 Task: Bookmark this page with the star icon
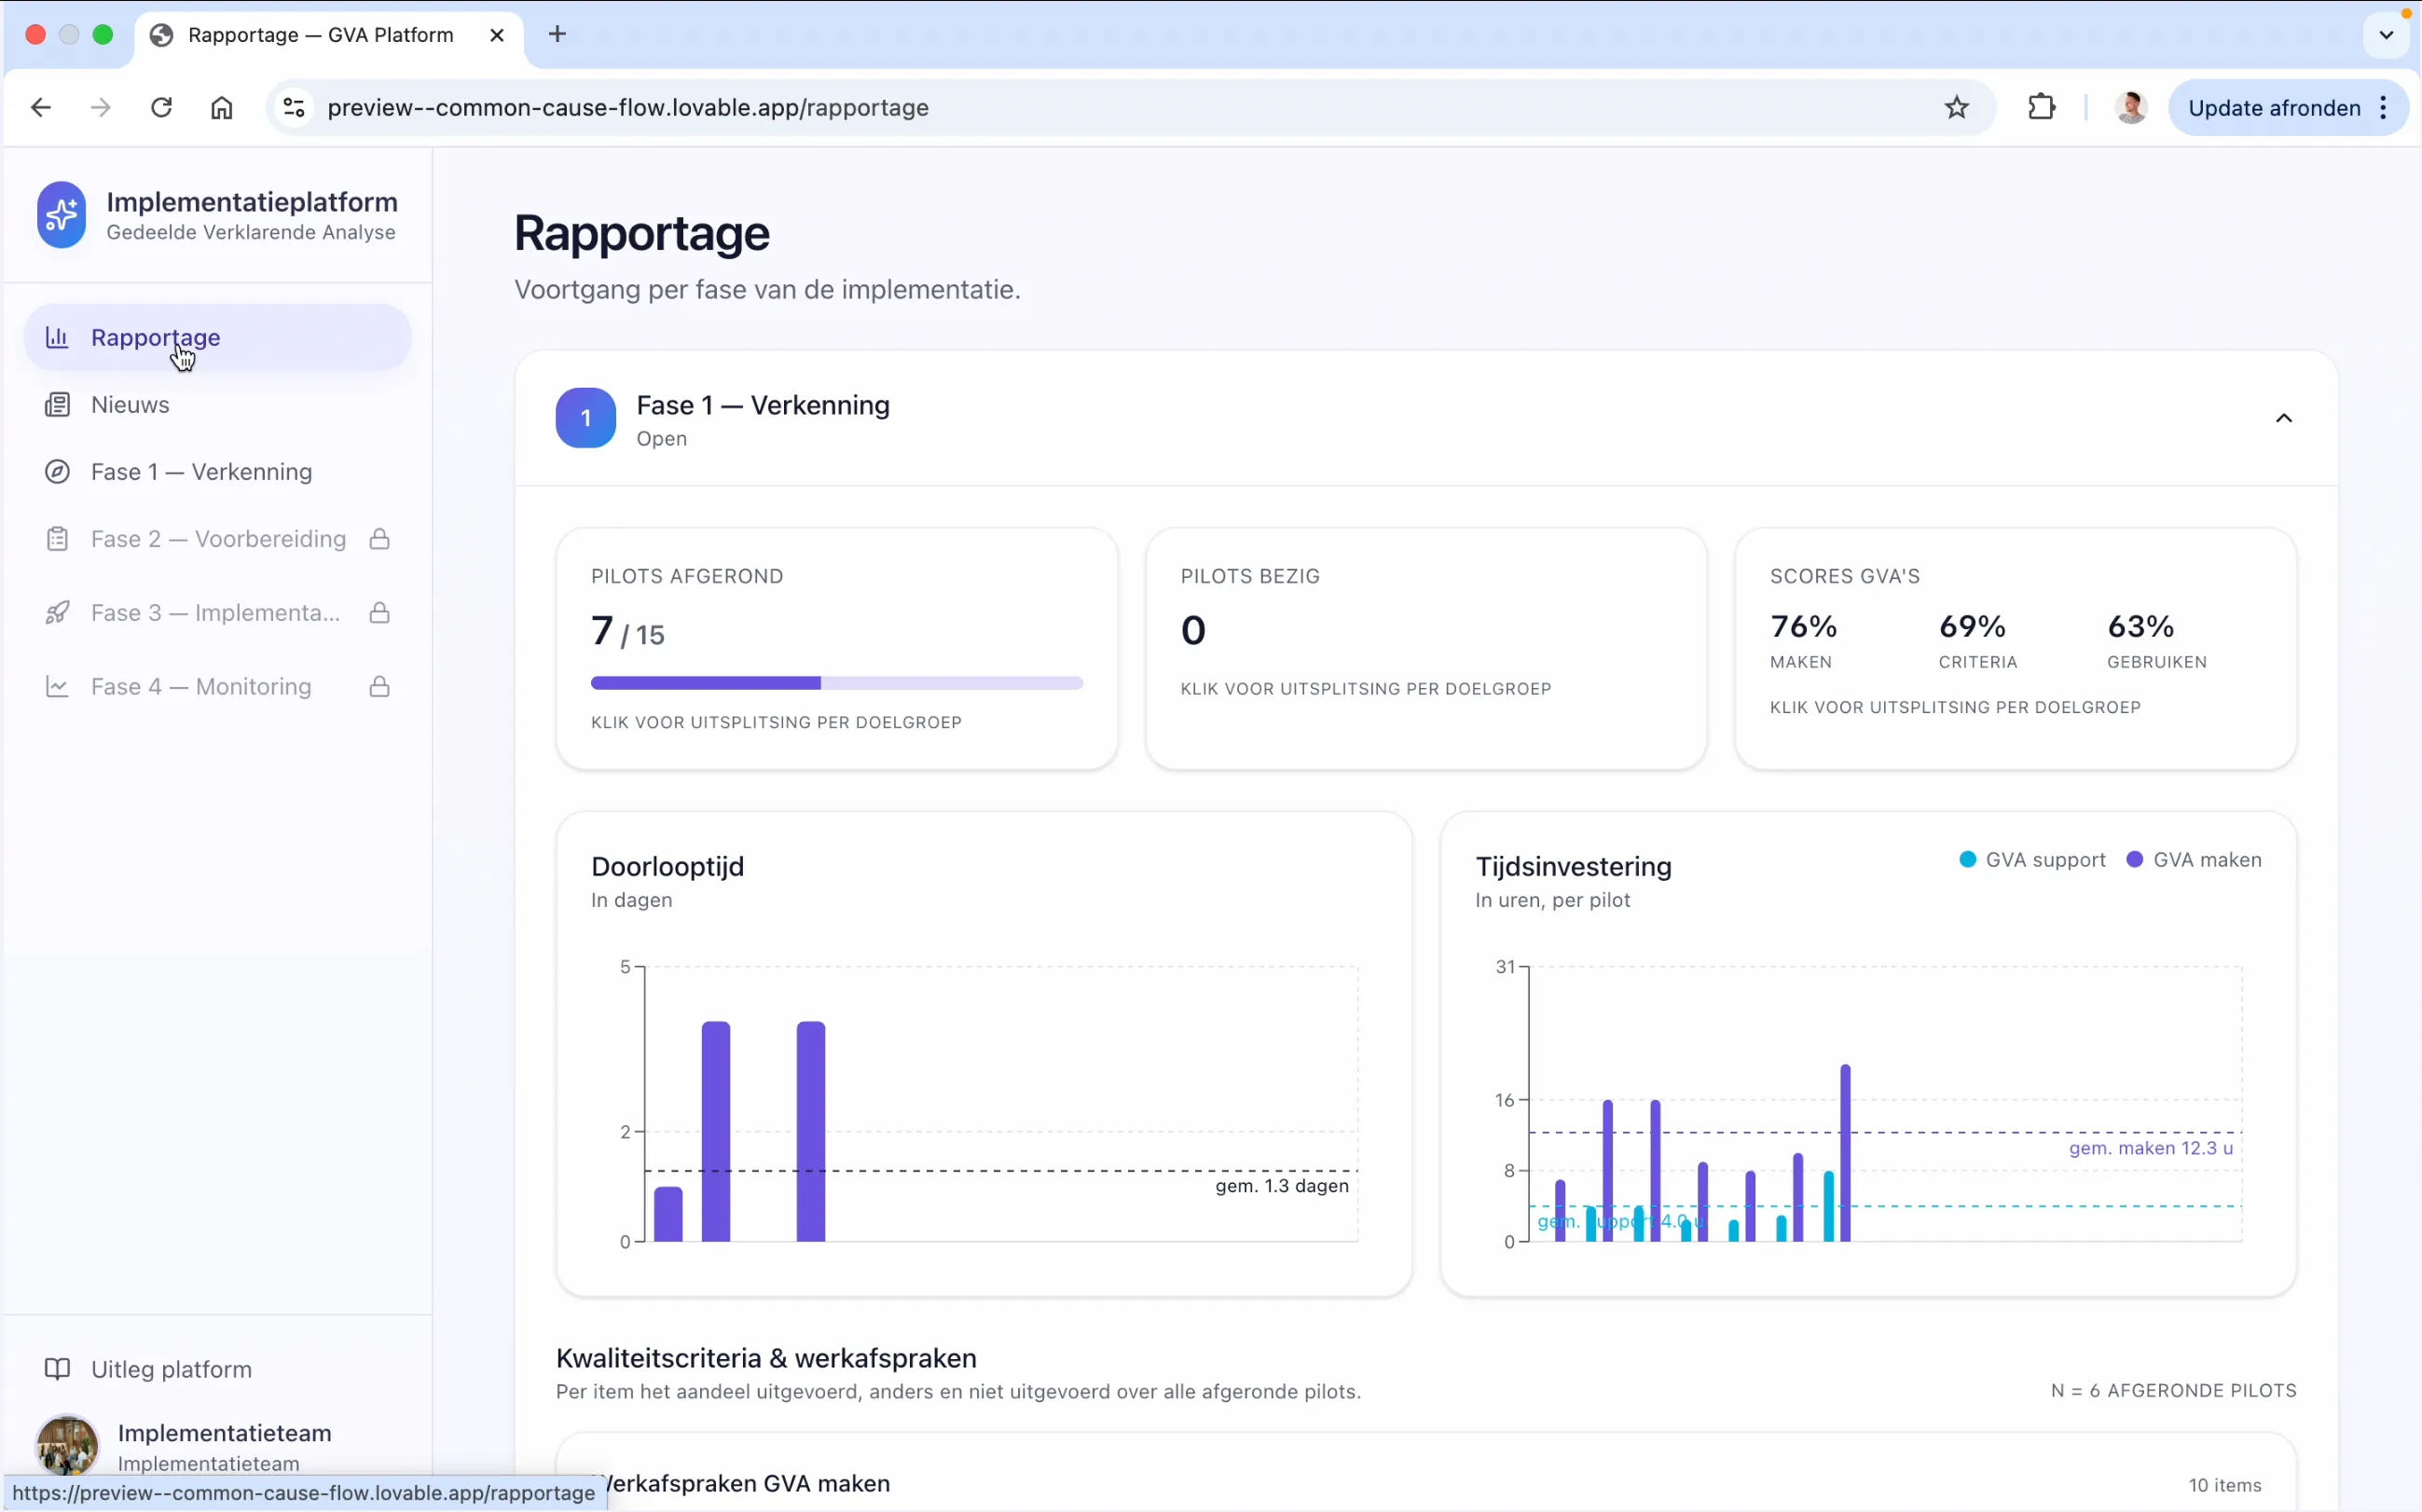coord(1956,108)
